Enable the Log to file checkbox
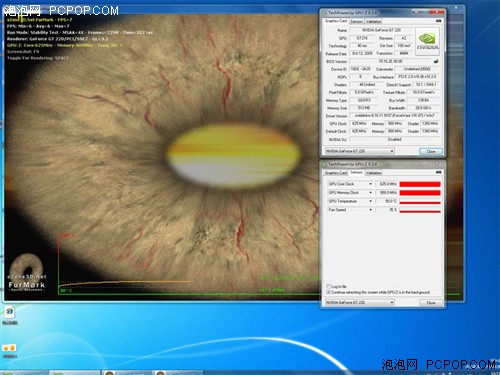500x375 pixels. (328, 286)
